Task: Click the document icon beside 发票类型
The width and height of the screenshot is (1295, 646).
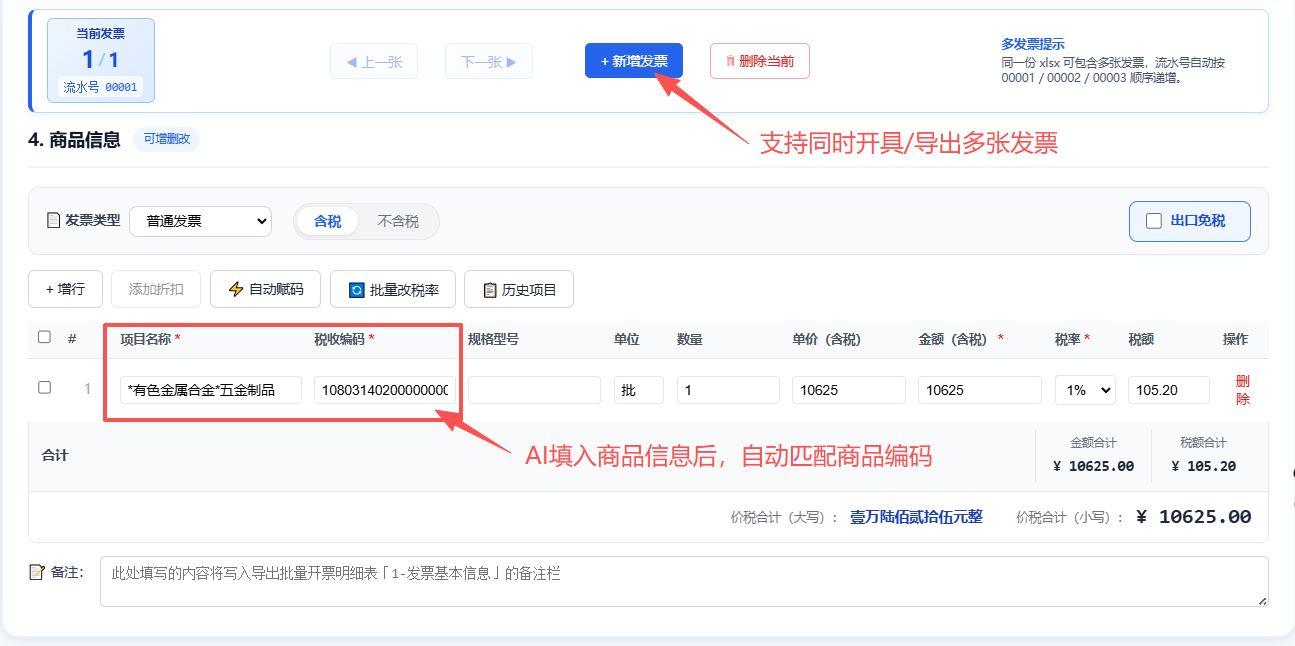Action: tap(54, 220)
